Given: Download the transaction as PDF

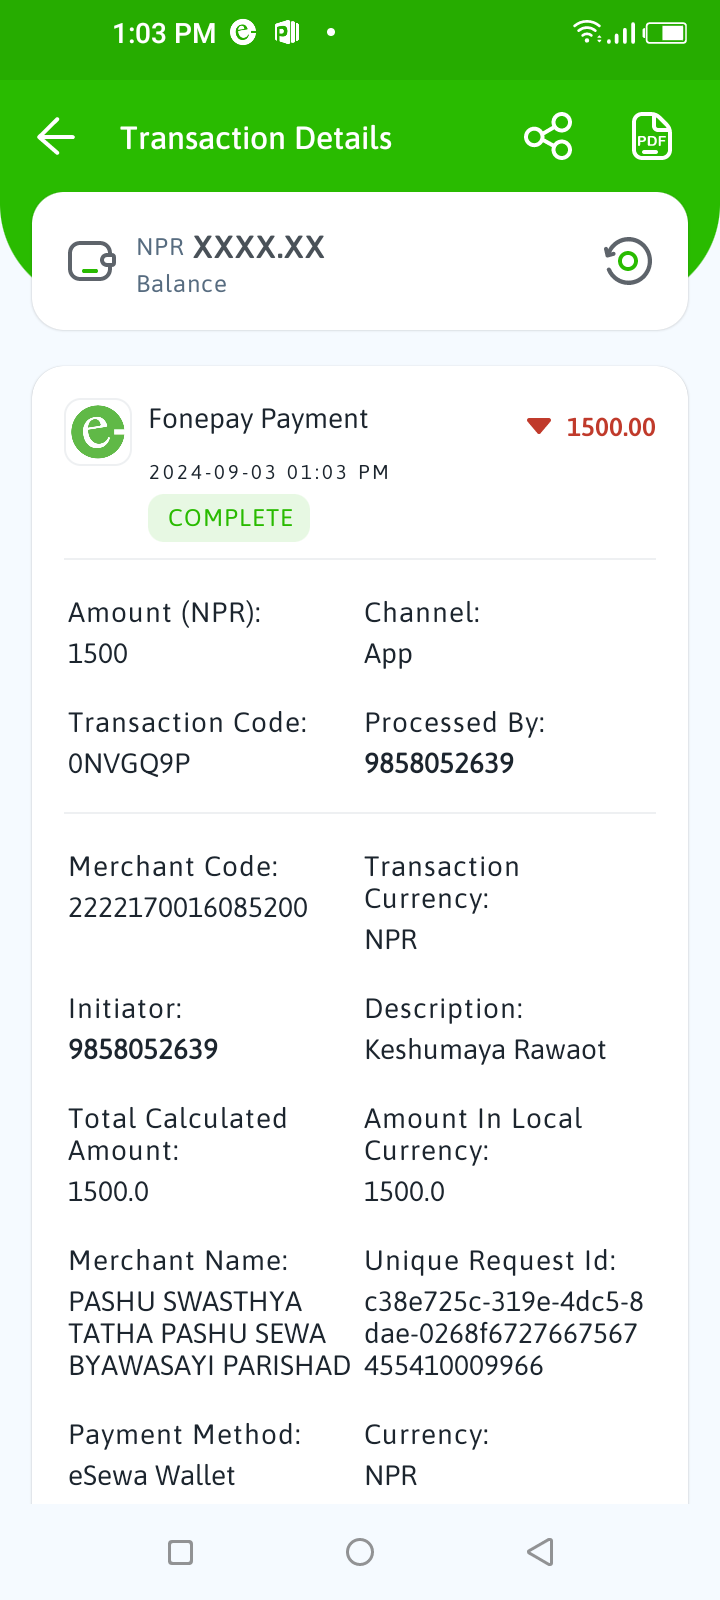Looking at the screenshot, I should point(652,137).
